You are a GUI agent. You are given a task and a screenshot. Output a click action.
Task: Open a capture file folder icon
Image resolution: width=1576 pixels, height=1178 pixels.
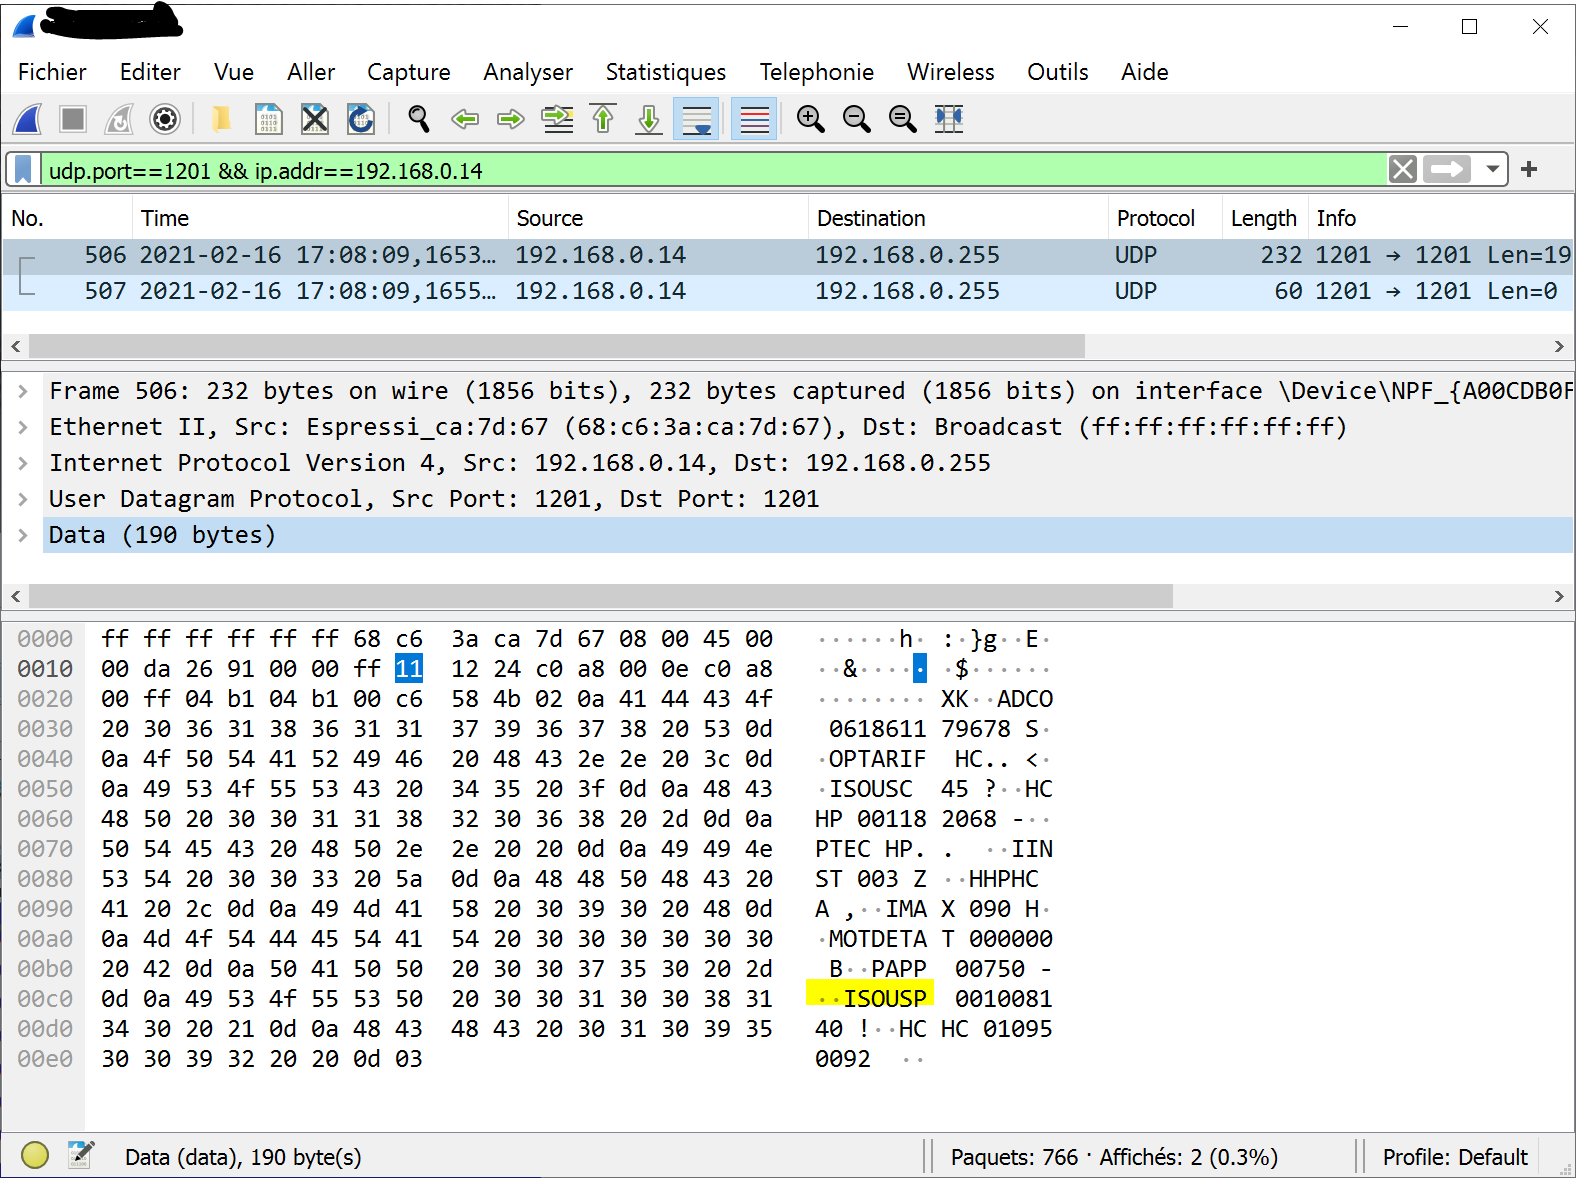pyautogui.click(x=222, y=119)
